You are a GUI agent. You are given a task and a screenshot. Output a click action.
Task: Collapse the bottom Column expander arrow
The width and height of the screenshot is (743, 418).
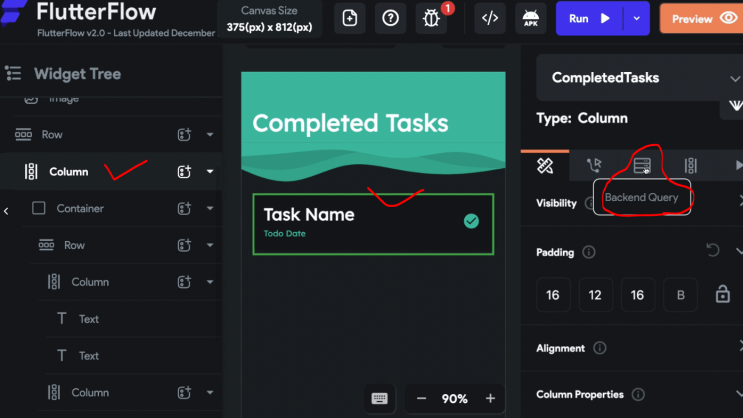coord(210,392)
